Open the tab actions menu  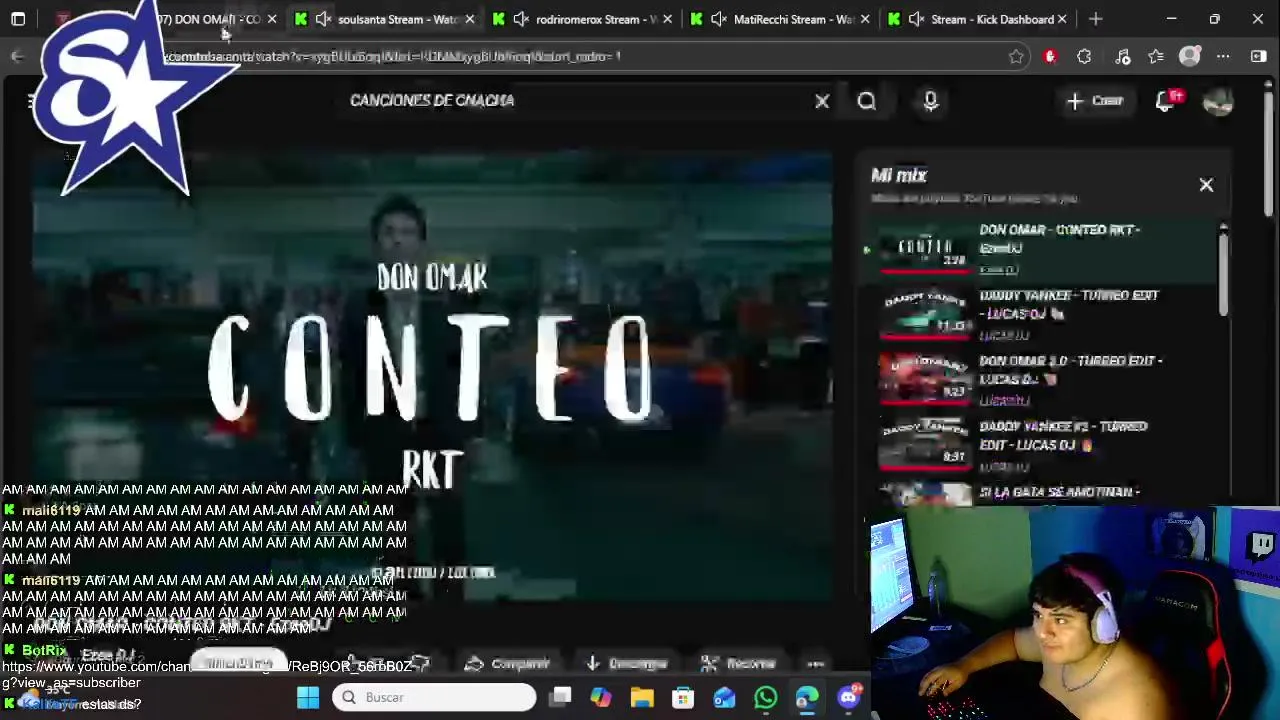pos(18,19)
